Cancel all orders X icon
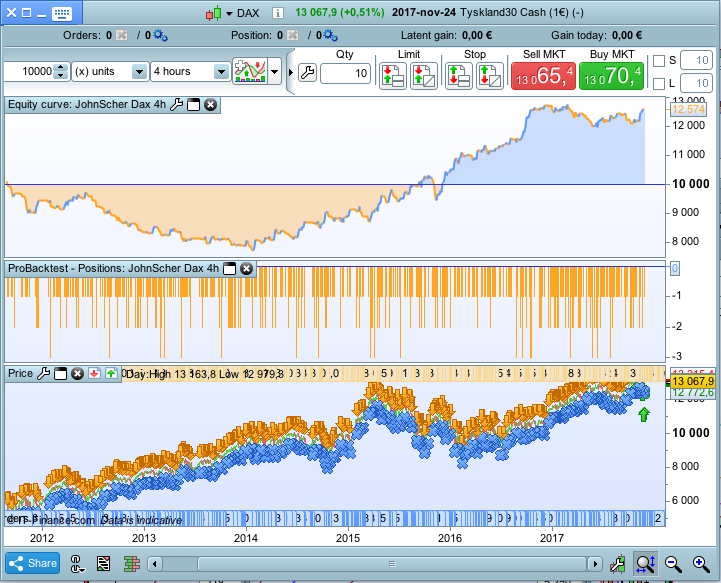 pyautogui.click(x=121, y=35)
